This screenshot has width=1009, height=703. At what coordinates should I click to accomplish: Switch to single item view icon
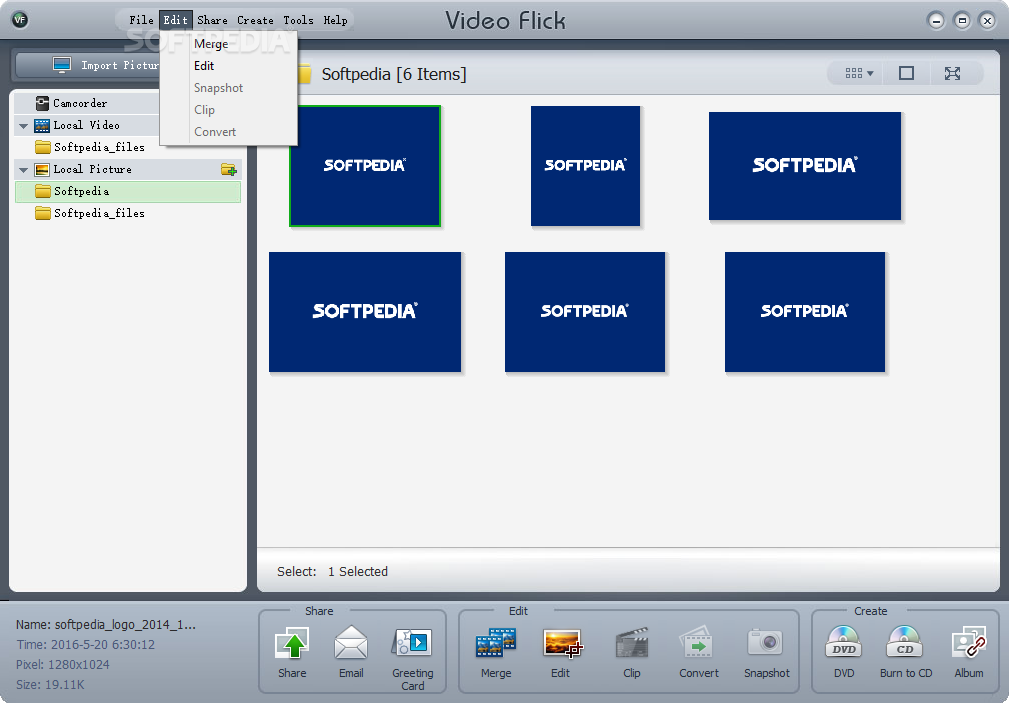(x=906, y=73)
